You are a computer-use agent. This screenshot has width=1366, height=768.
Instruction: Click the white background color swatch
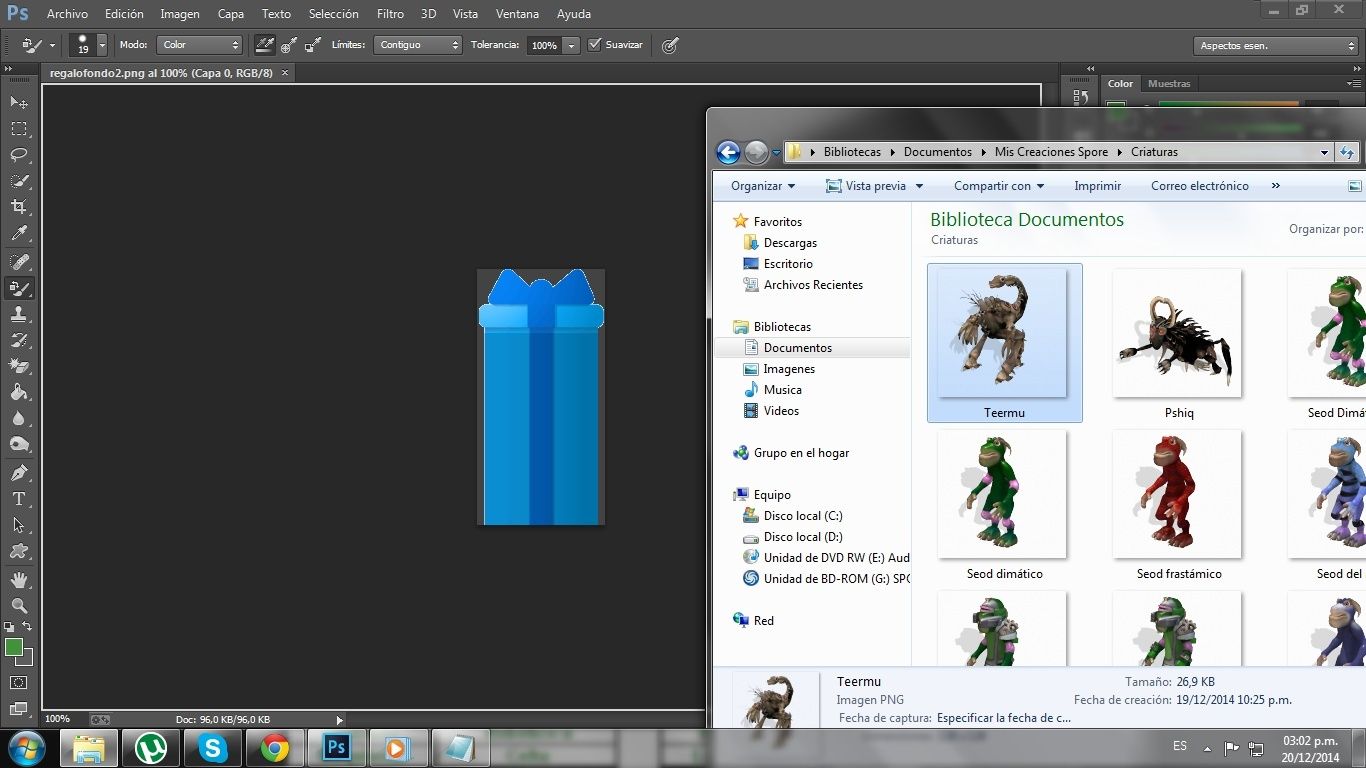(x=27, y=659)
